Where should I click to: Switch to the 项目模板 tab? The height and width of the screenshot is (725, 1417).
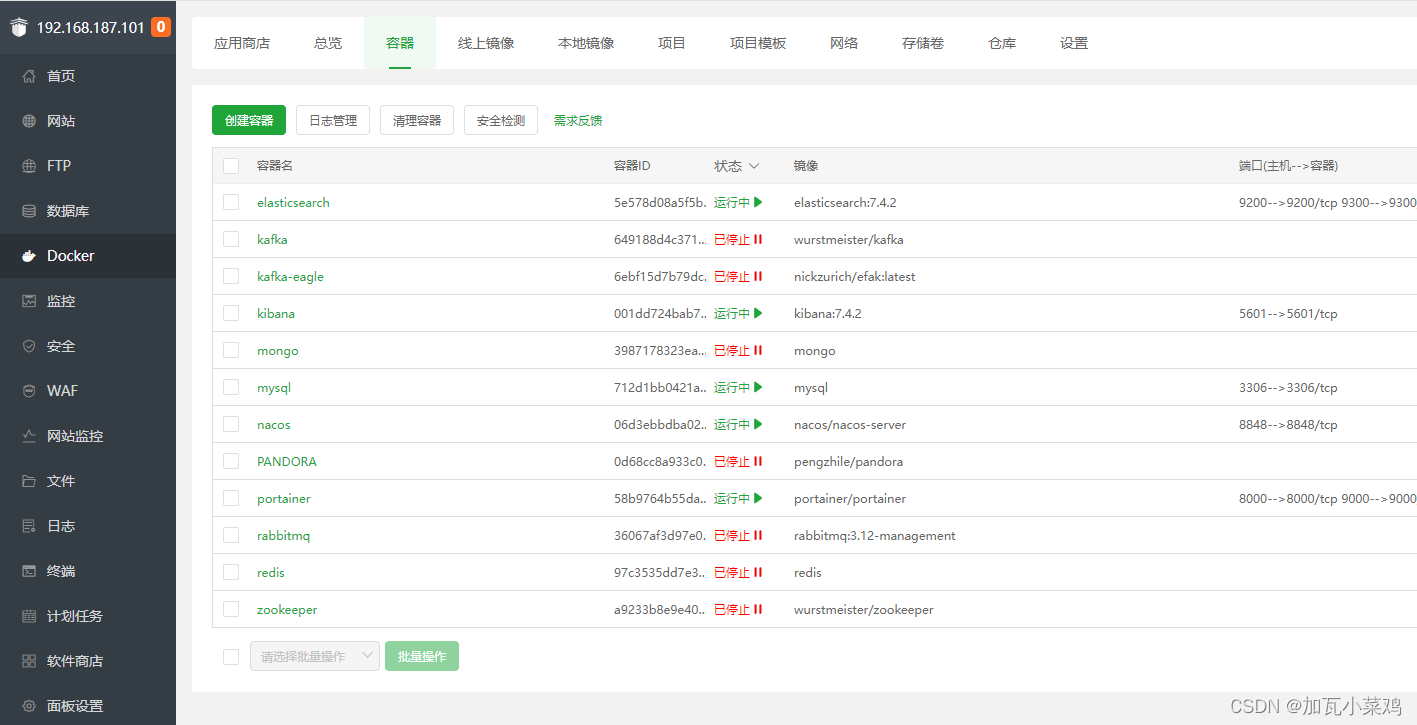[x=758, y=43]
